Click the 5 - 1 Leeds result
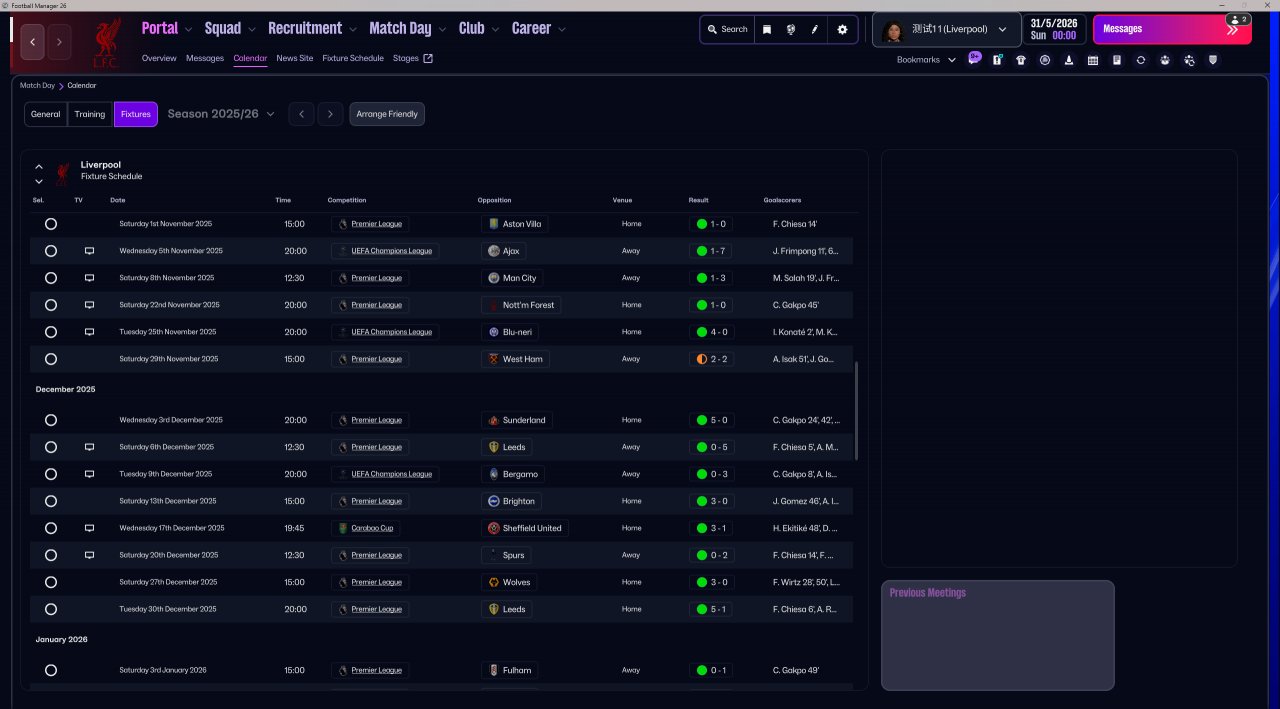1280x709 pixels. click(x=711, y=609)
